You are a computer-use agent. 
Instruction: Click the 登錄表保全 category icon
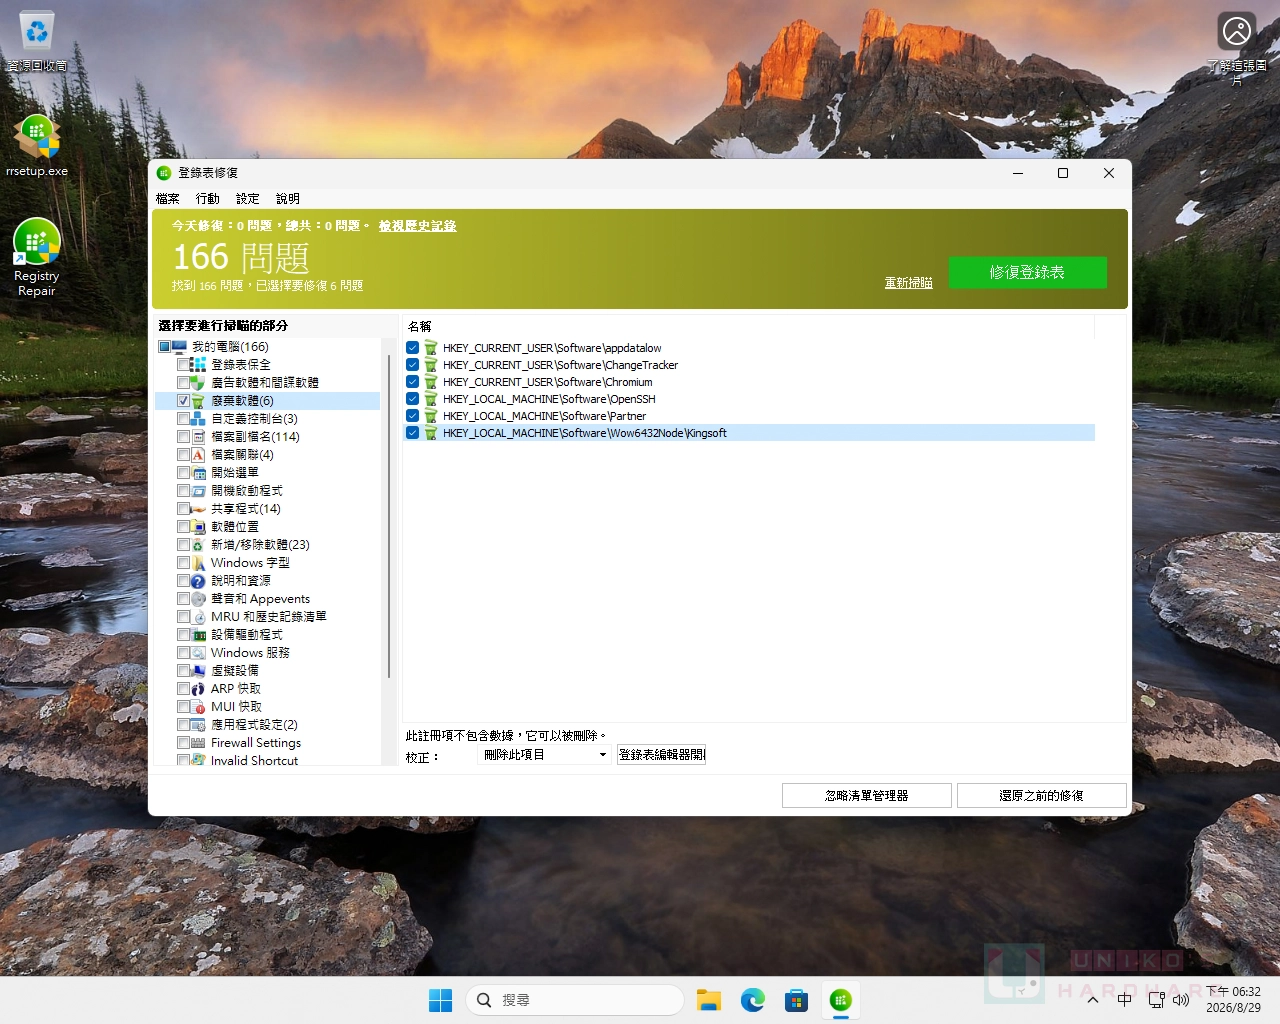(198, 364)
